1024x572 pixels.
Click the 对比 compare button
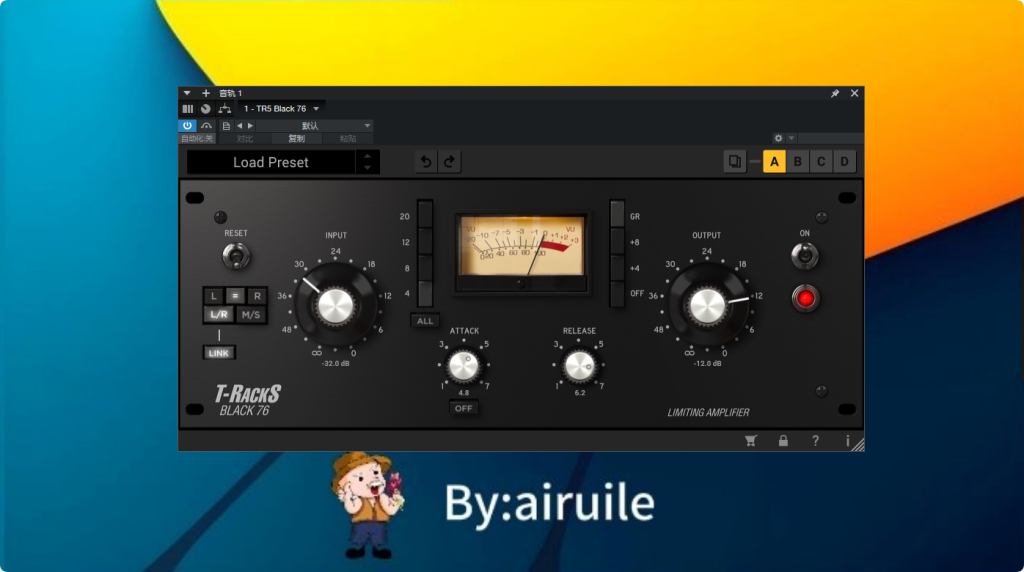[244, 138]
